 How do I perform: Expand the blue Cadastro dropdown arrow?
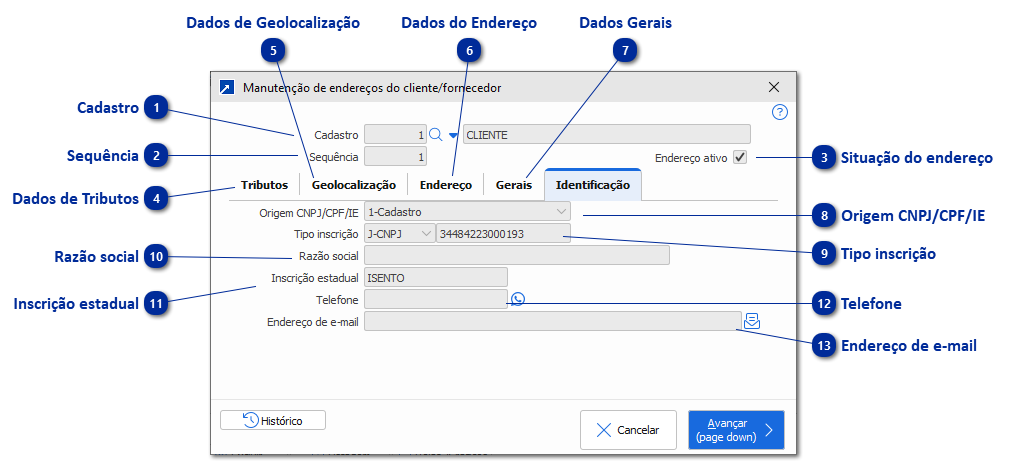click(453, 135)
